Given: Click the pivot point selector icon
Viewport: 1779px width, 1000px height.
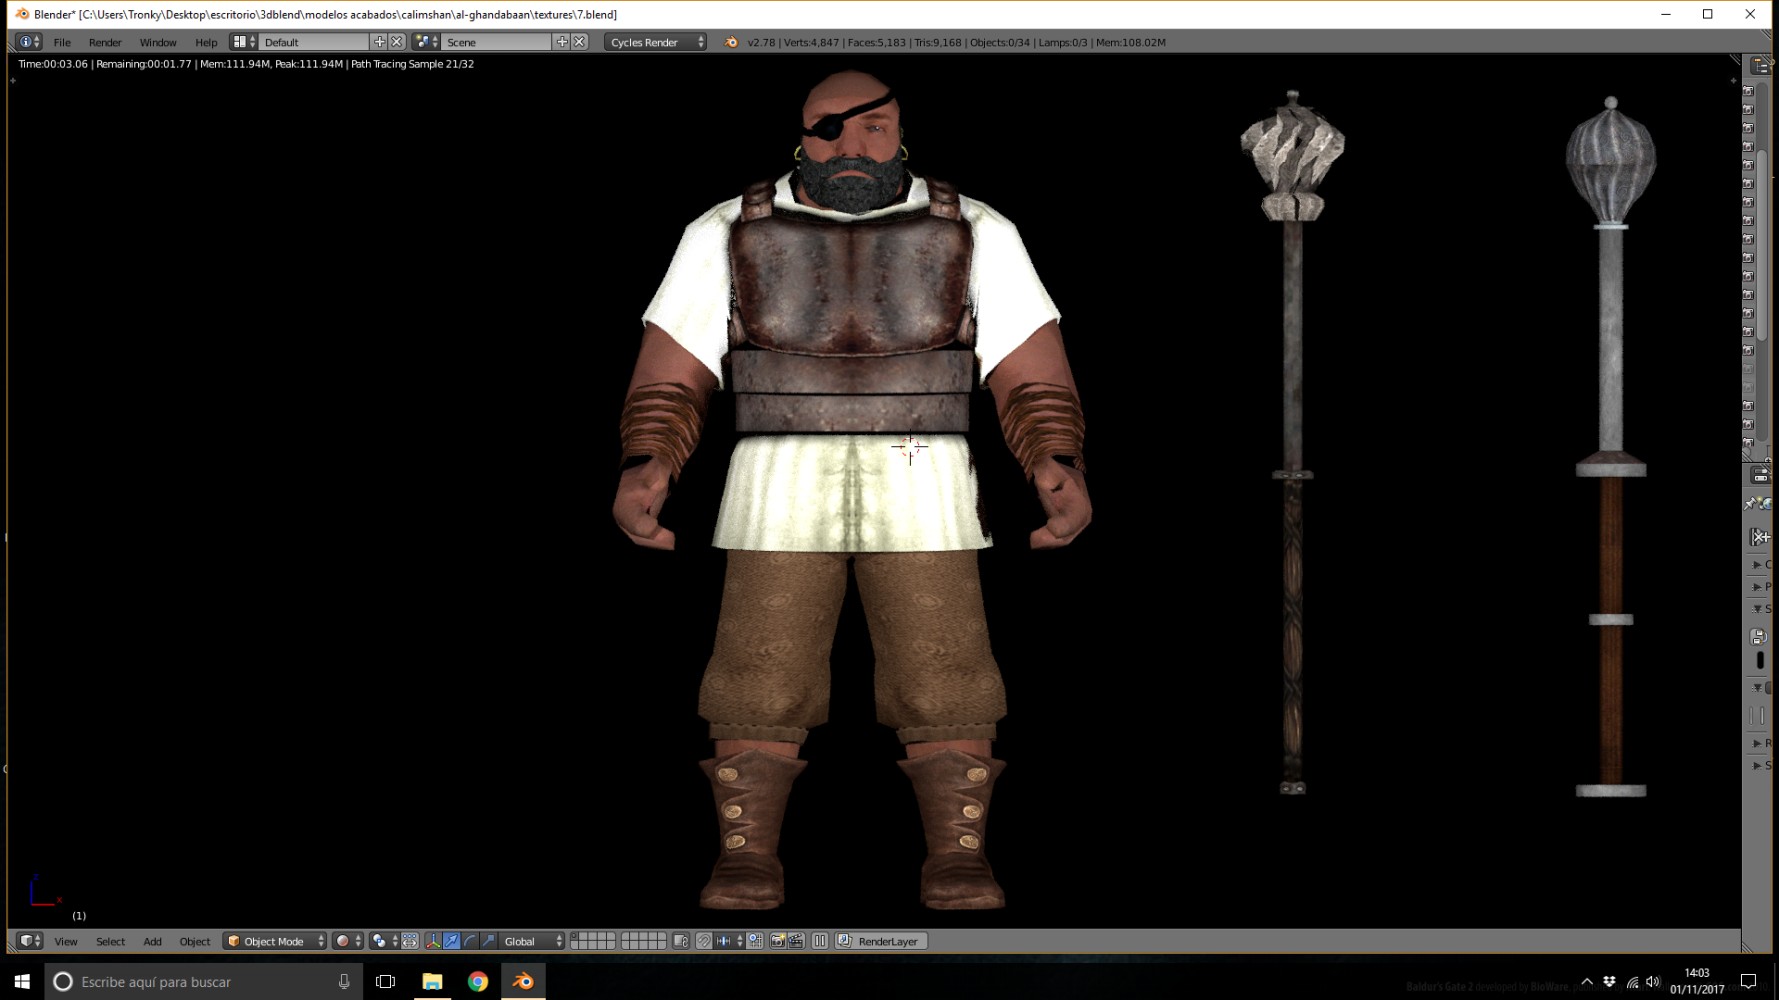Looking at the screenshot, I should pyautogui.click(x=383, y=941).
